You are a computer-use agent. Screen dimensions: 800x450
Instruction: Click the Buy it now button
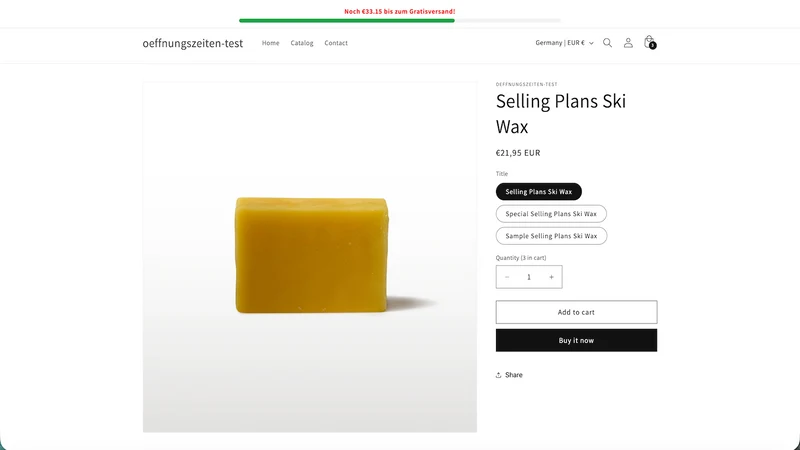pos(577,340)
